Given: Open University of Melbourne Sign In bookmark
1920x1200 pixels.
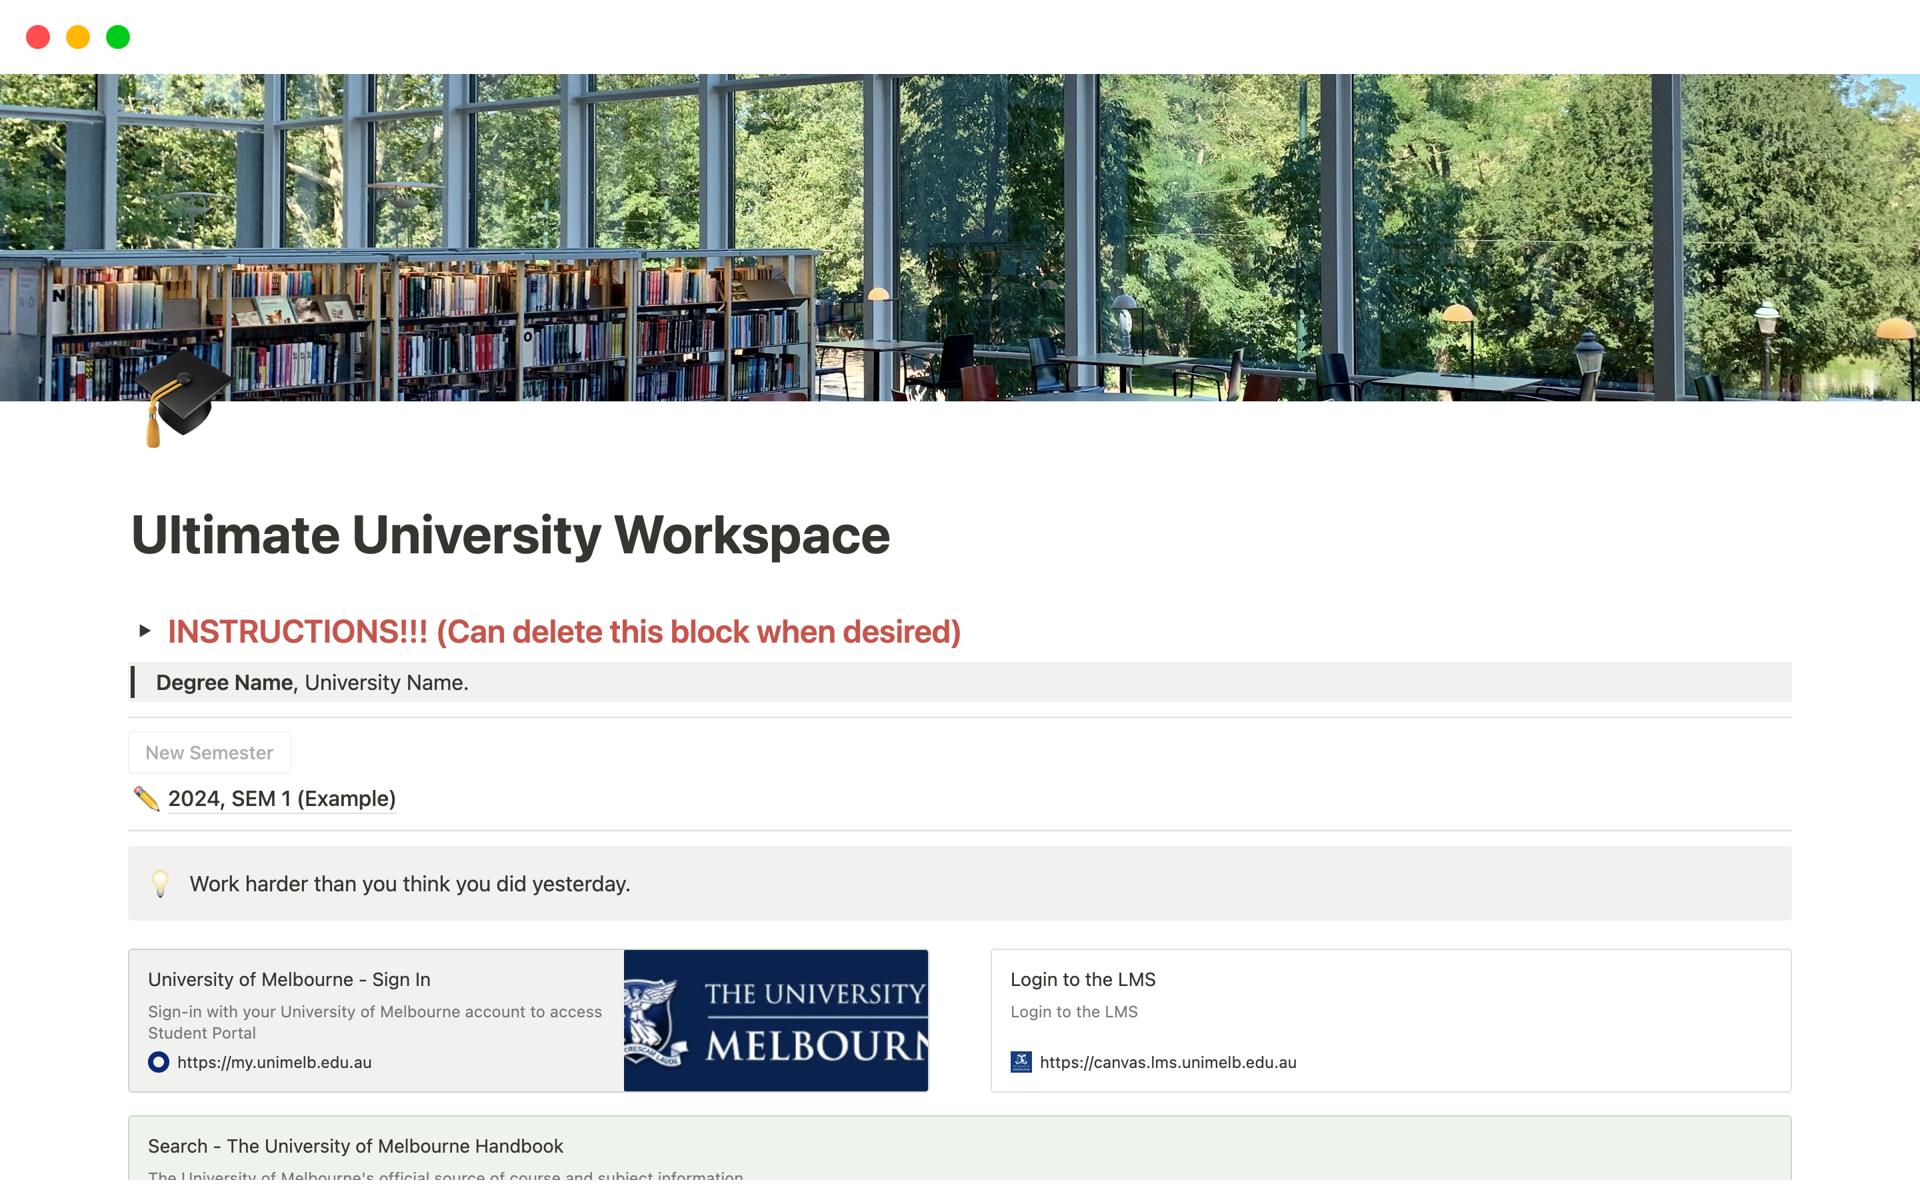Looking at the screenshot, I should coord(290,980).
